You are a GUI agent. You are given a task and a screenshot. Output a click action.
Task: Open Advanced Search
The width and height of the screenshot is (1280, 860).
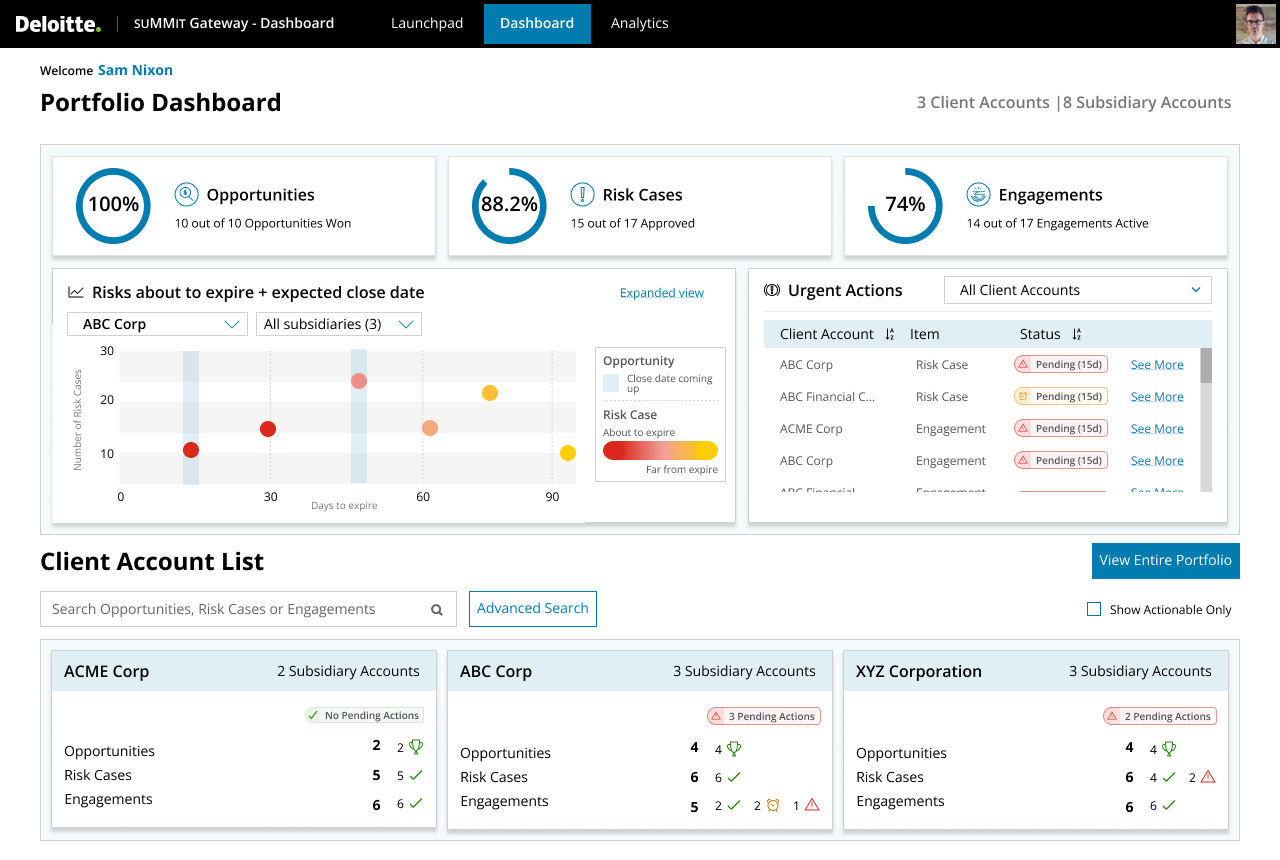coord(533,609)
